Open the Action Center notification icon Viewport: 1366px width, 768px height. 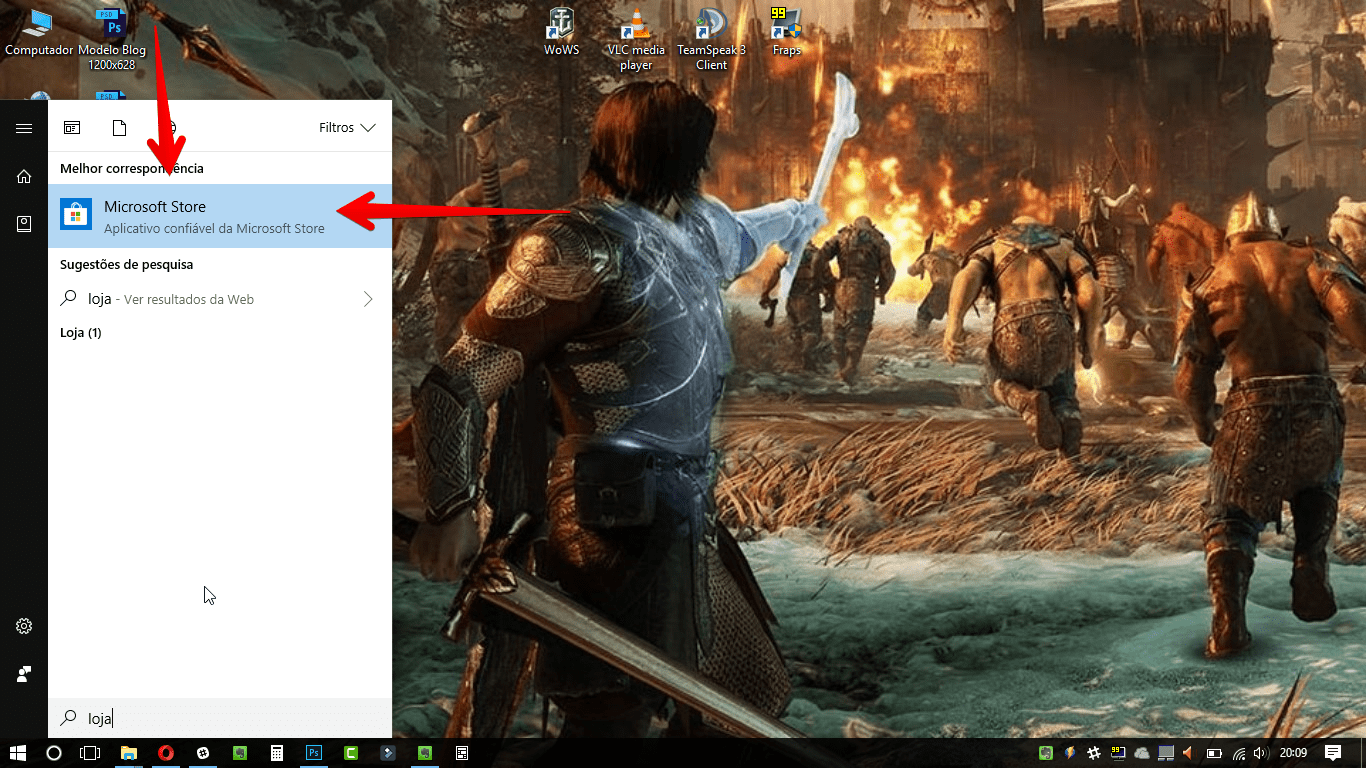1333,753
